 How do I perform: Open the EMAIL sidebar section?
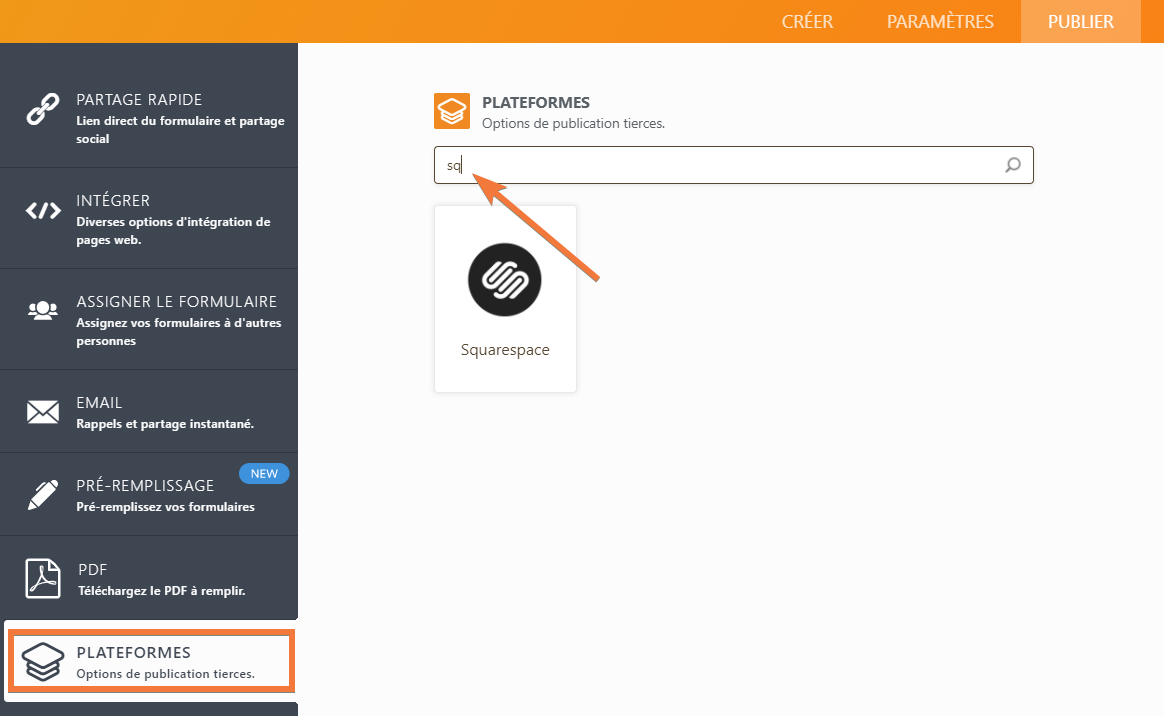click(x=148, y=411)
